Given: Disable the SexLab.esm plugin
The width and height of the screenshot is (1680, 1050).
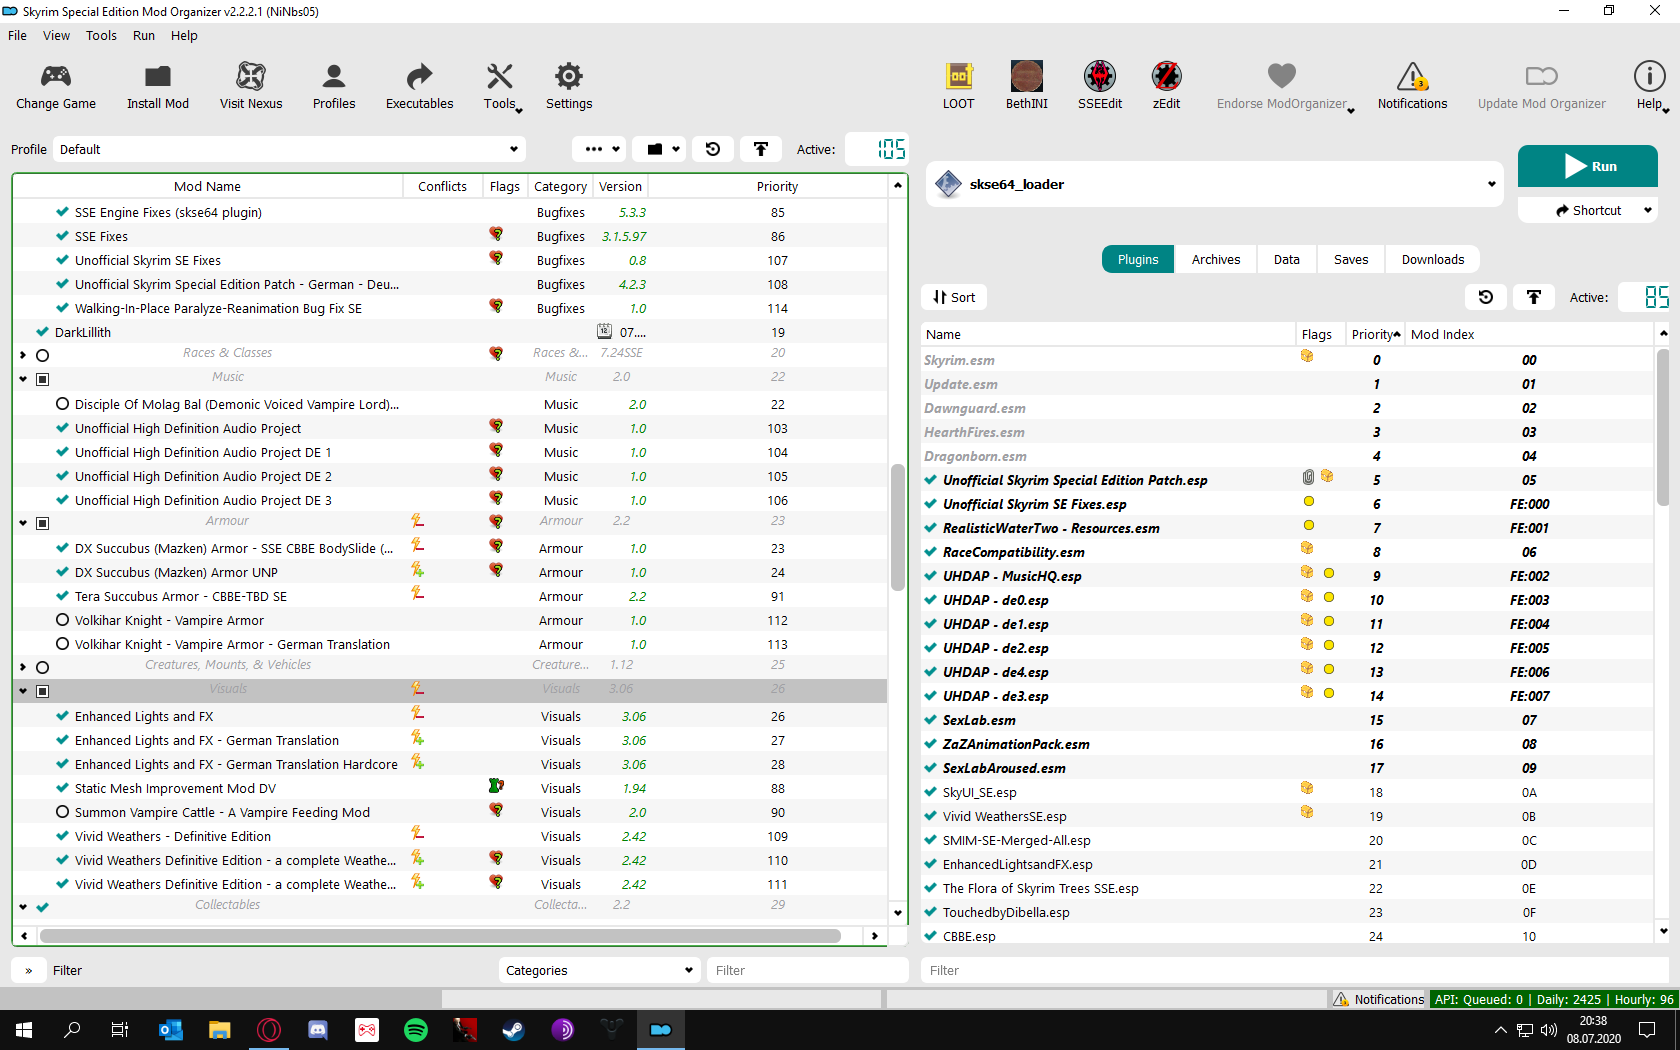Looking at the screenshot, I should pos(932,720).
